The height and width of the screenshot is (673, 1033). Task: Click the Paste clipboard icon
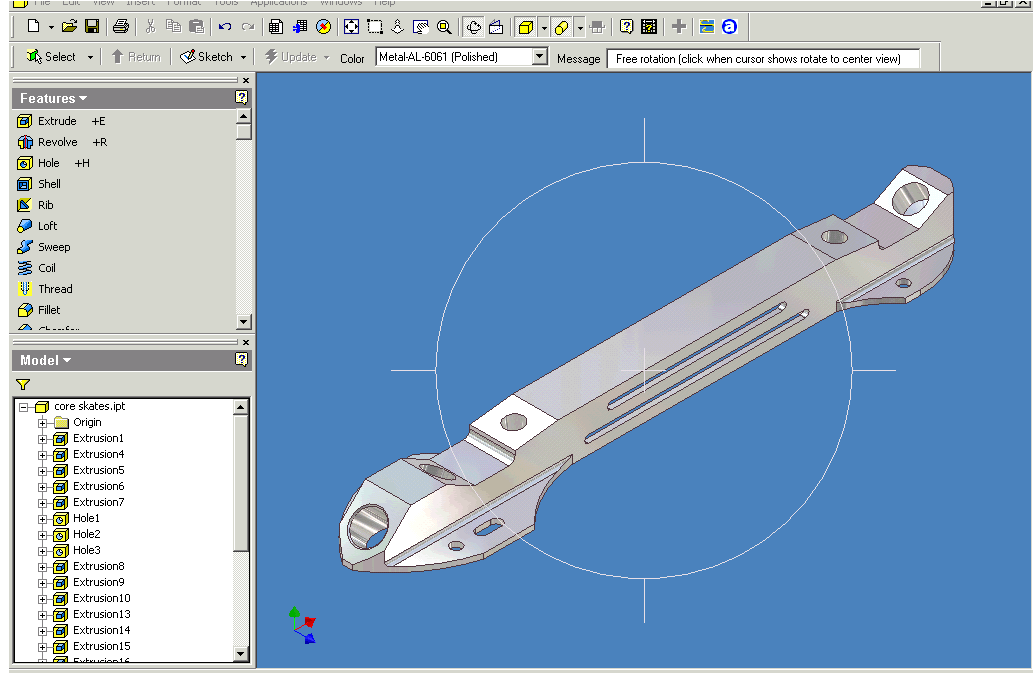196,26
